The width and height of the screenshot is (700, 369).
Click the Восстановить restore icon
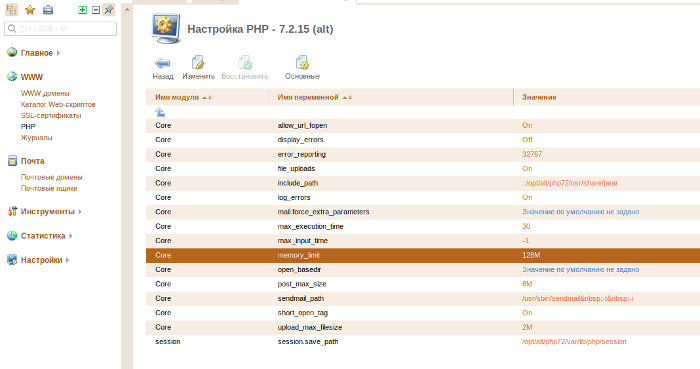(245, 63)
